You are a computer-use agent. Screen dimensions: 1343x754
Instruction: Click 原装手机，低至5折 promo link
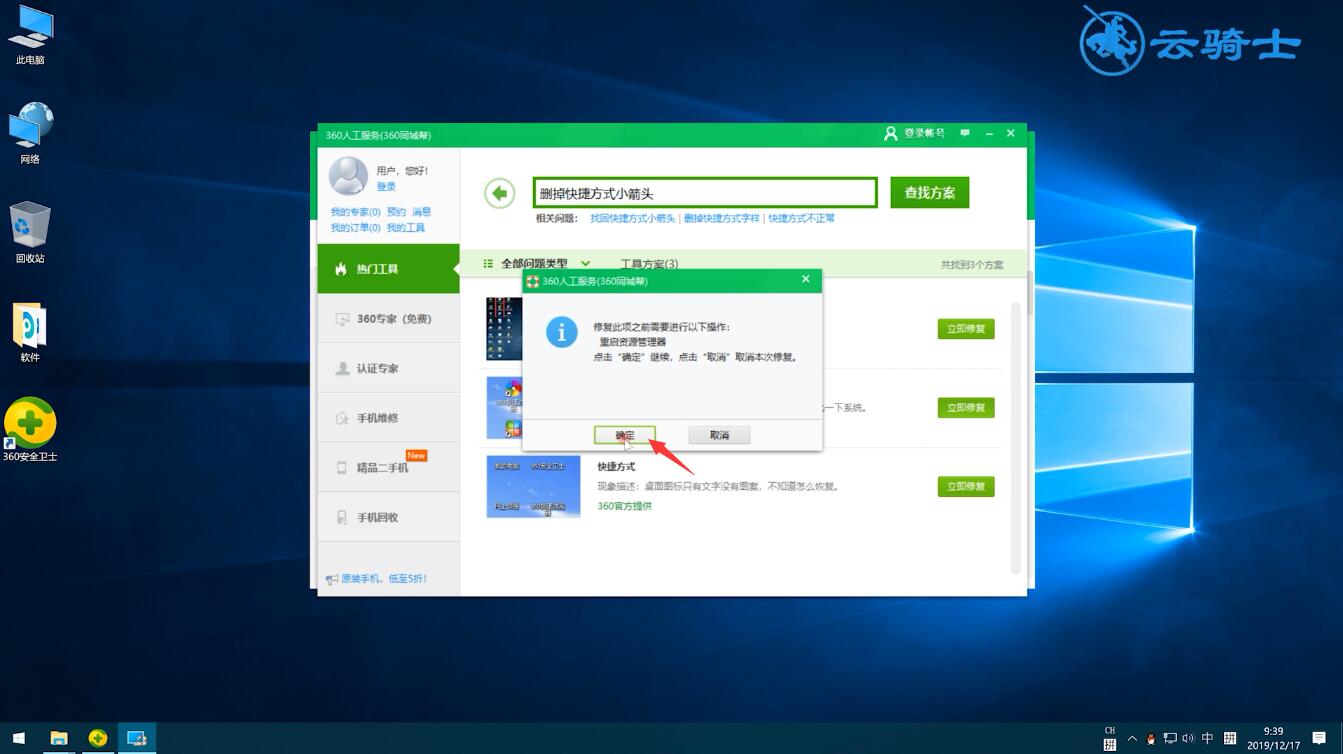(384, 579)
